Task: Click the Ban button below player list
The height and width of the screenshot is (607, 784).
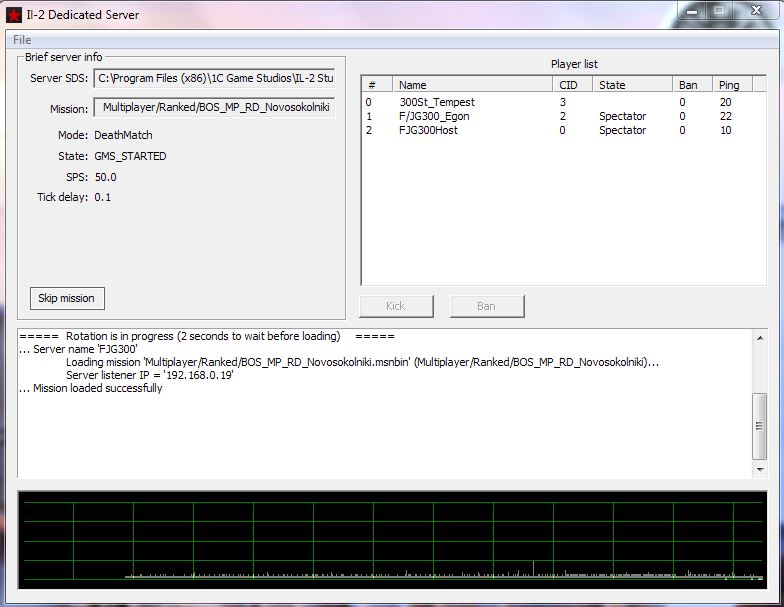Action: tap(487, 306)
